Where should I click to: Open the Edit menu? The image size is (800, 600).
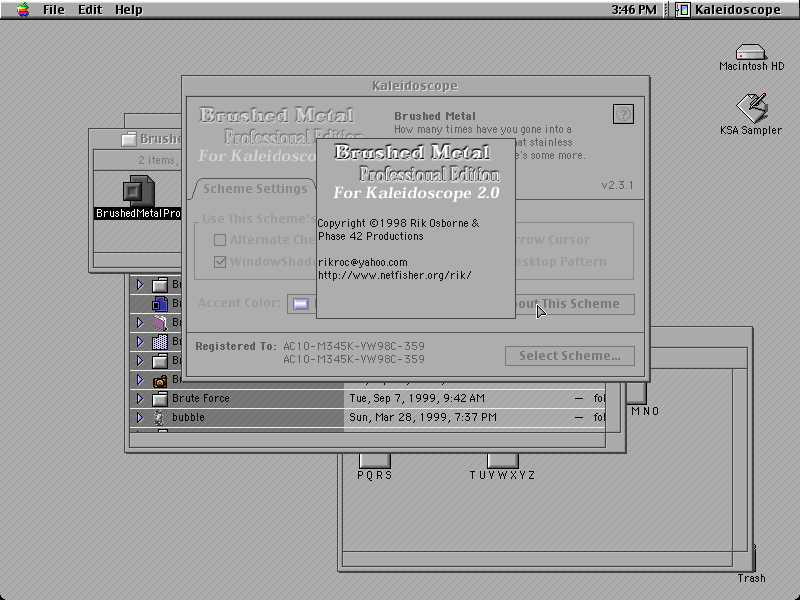click(x=90, y=10)
